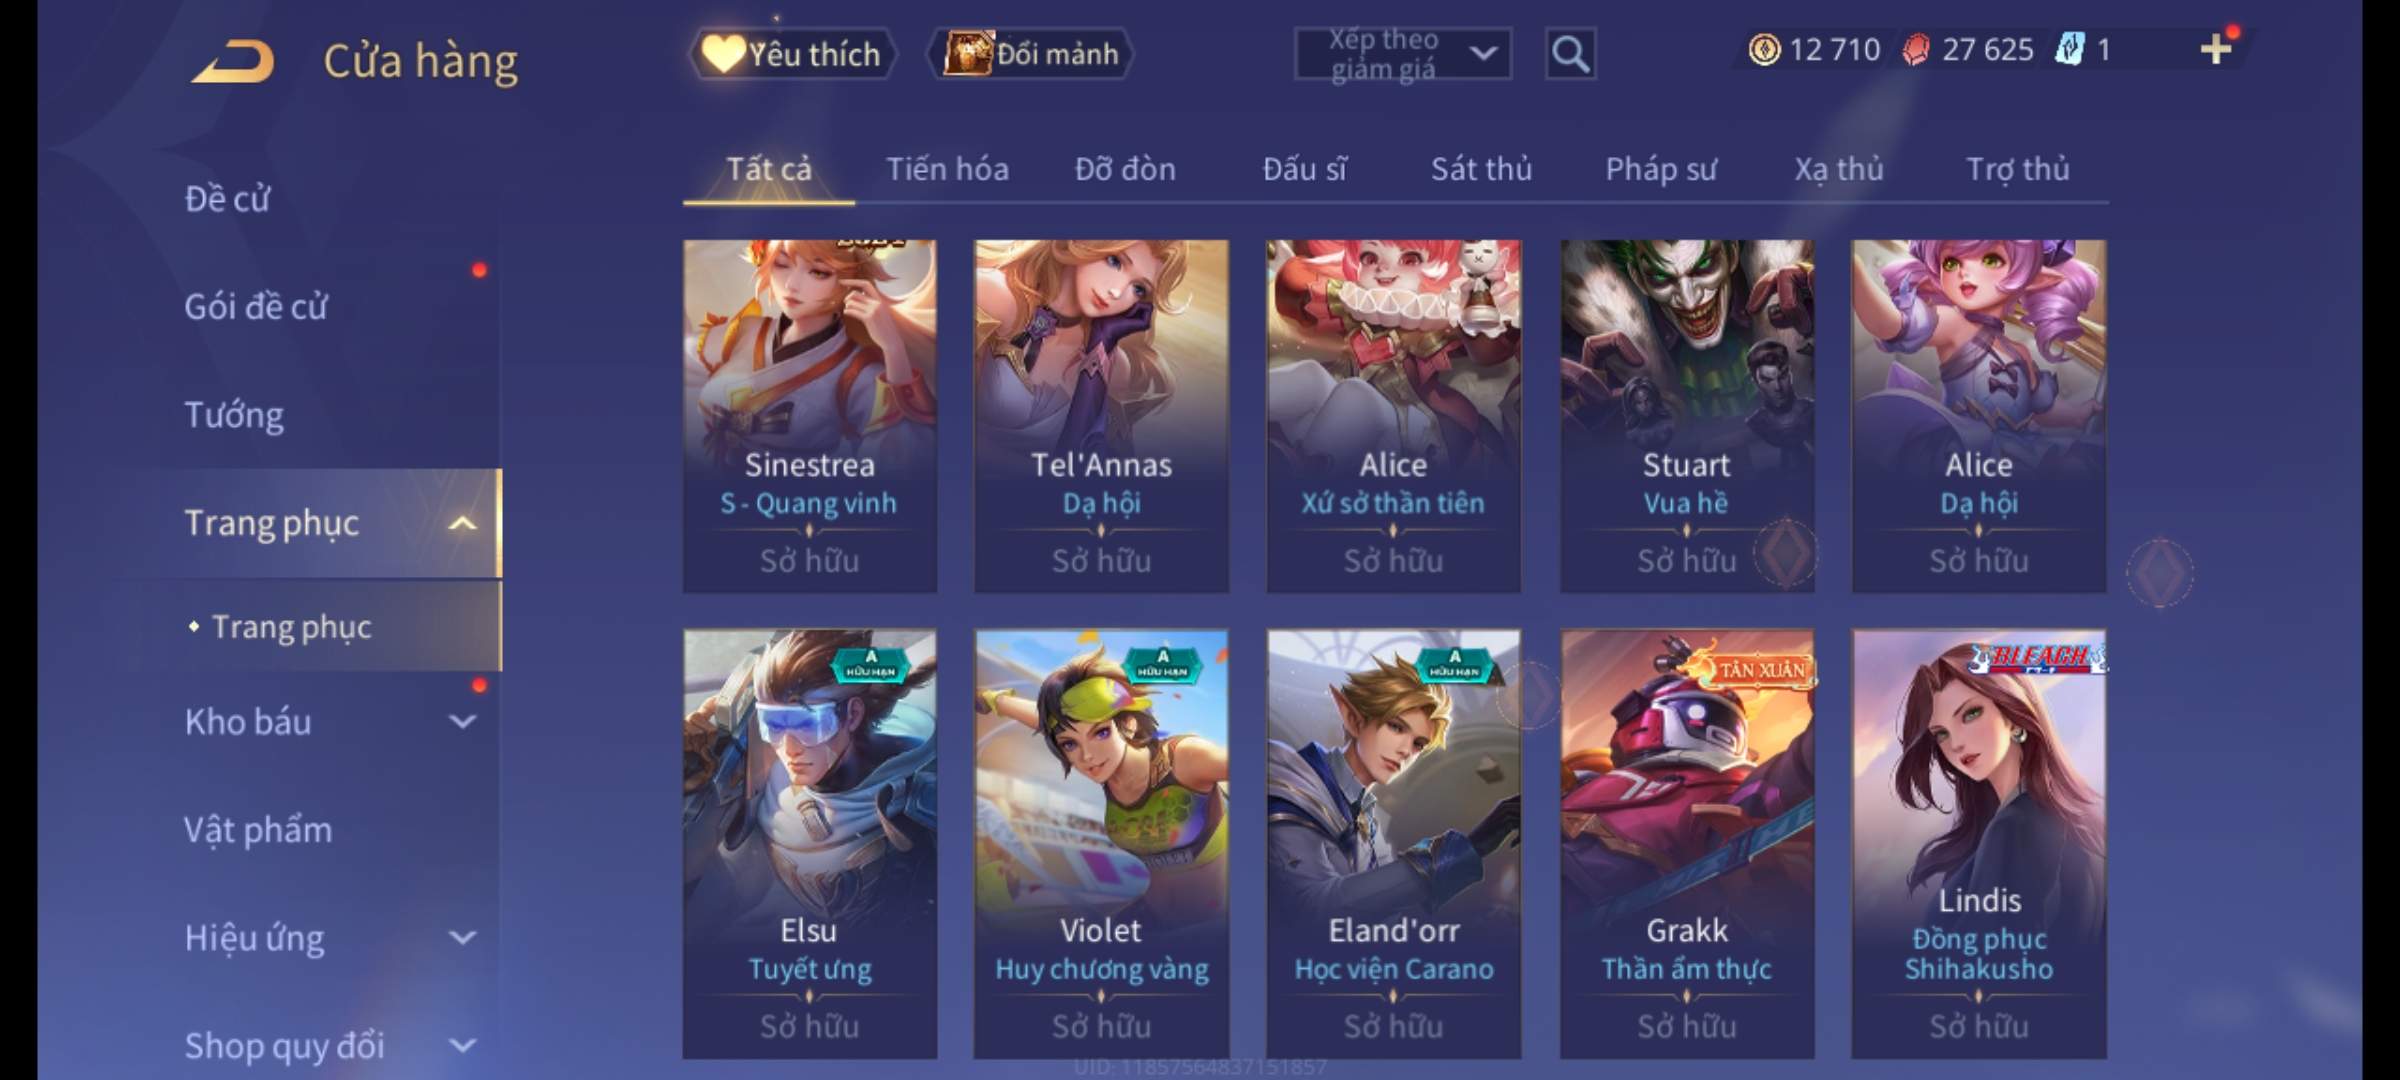Go to Tướng in the sidebar
The height and width of the screenshot is (1080, 2400).
pos(234,414)
